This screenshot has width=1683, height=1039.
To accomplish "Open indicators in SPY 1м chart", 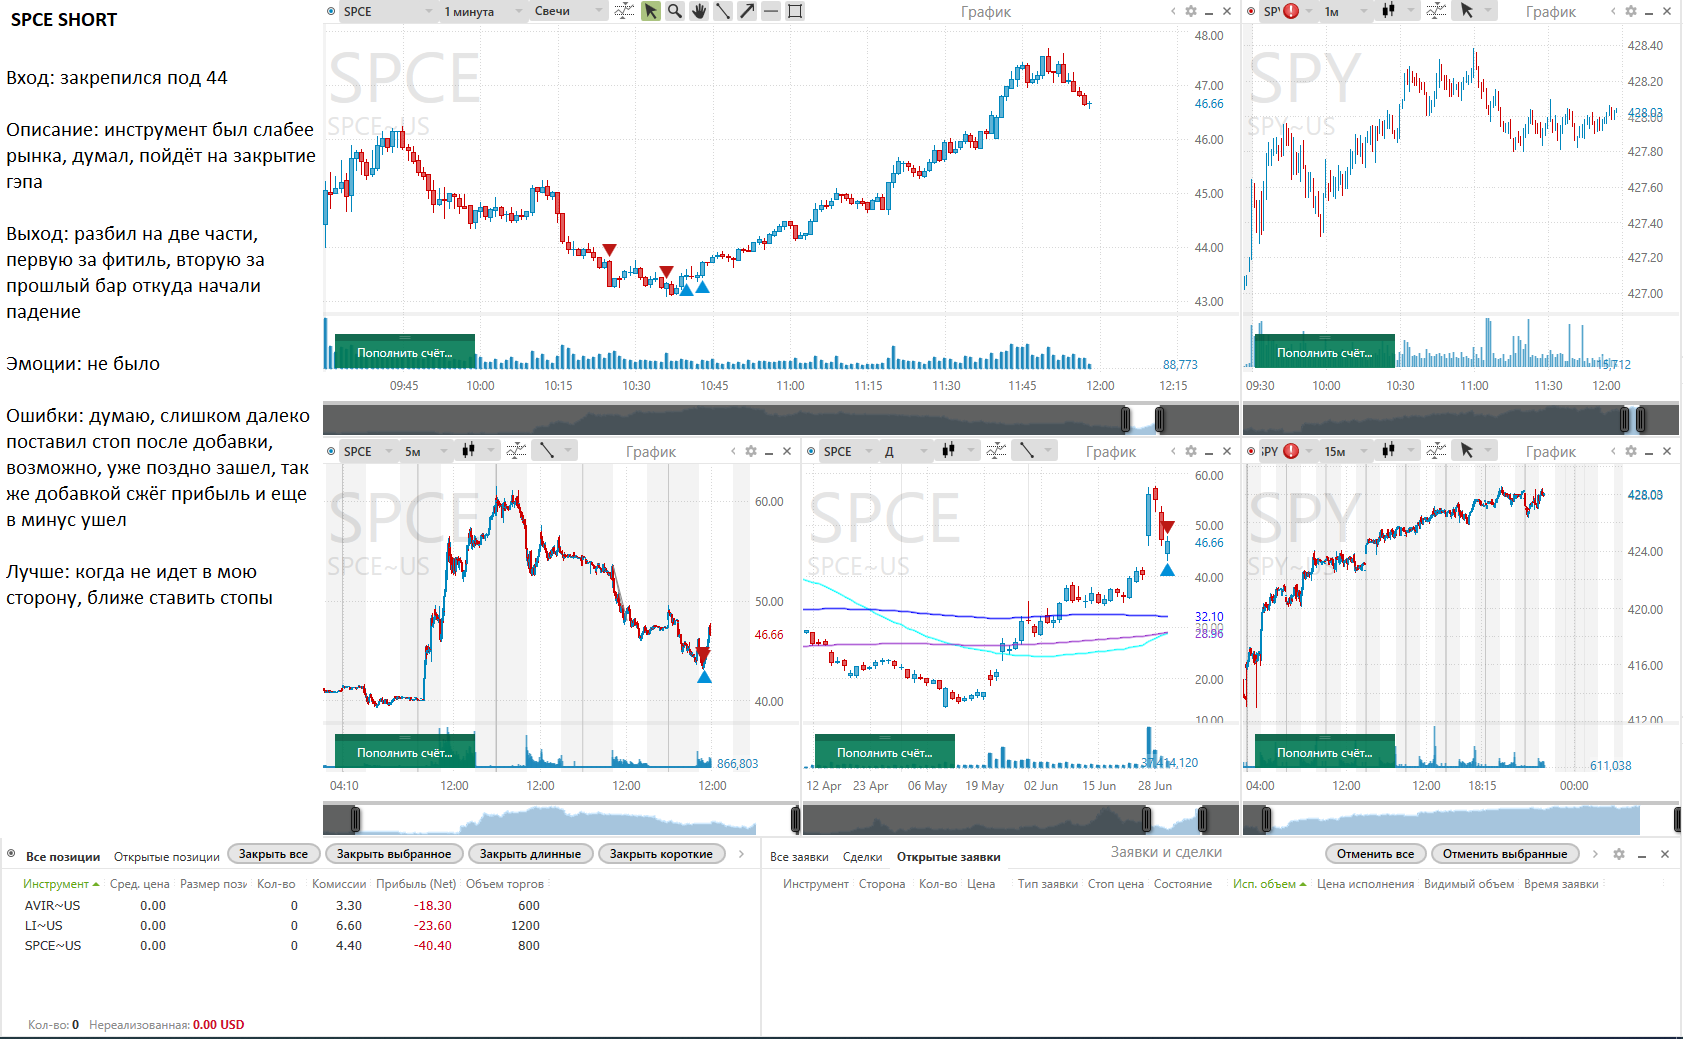I will [x=1436, y=11].
